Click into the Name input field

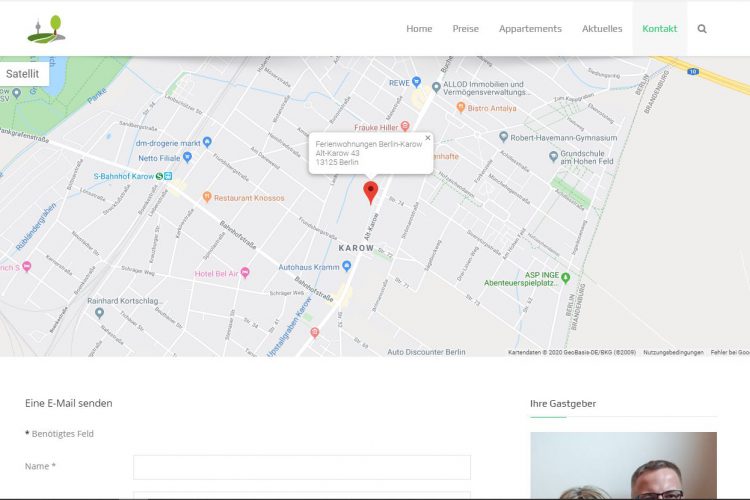(x=301, y=467)
